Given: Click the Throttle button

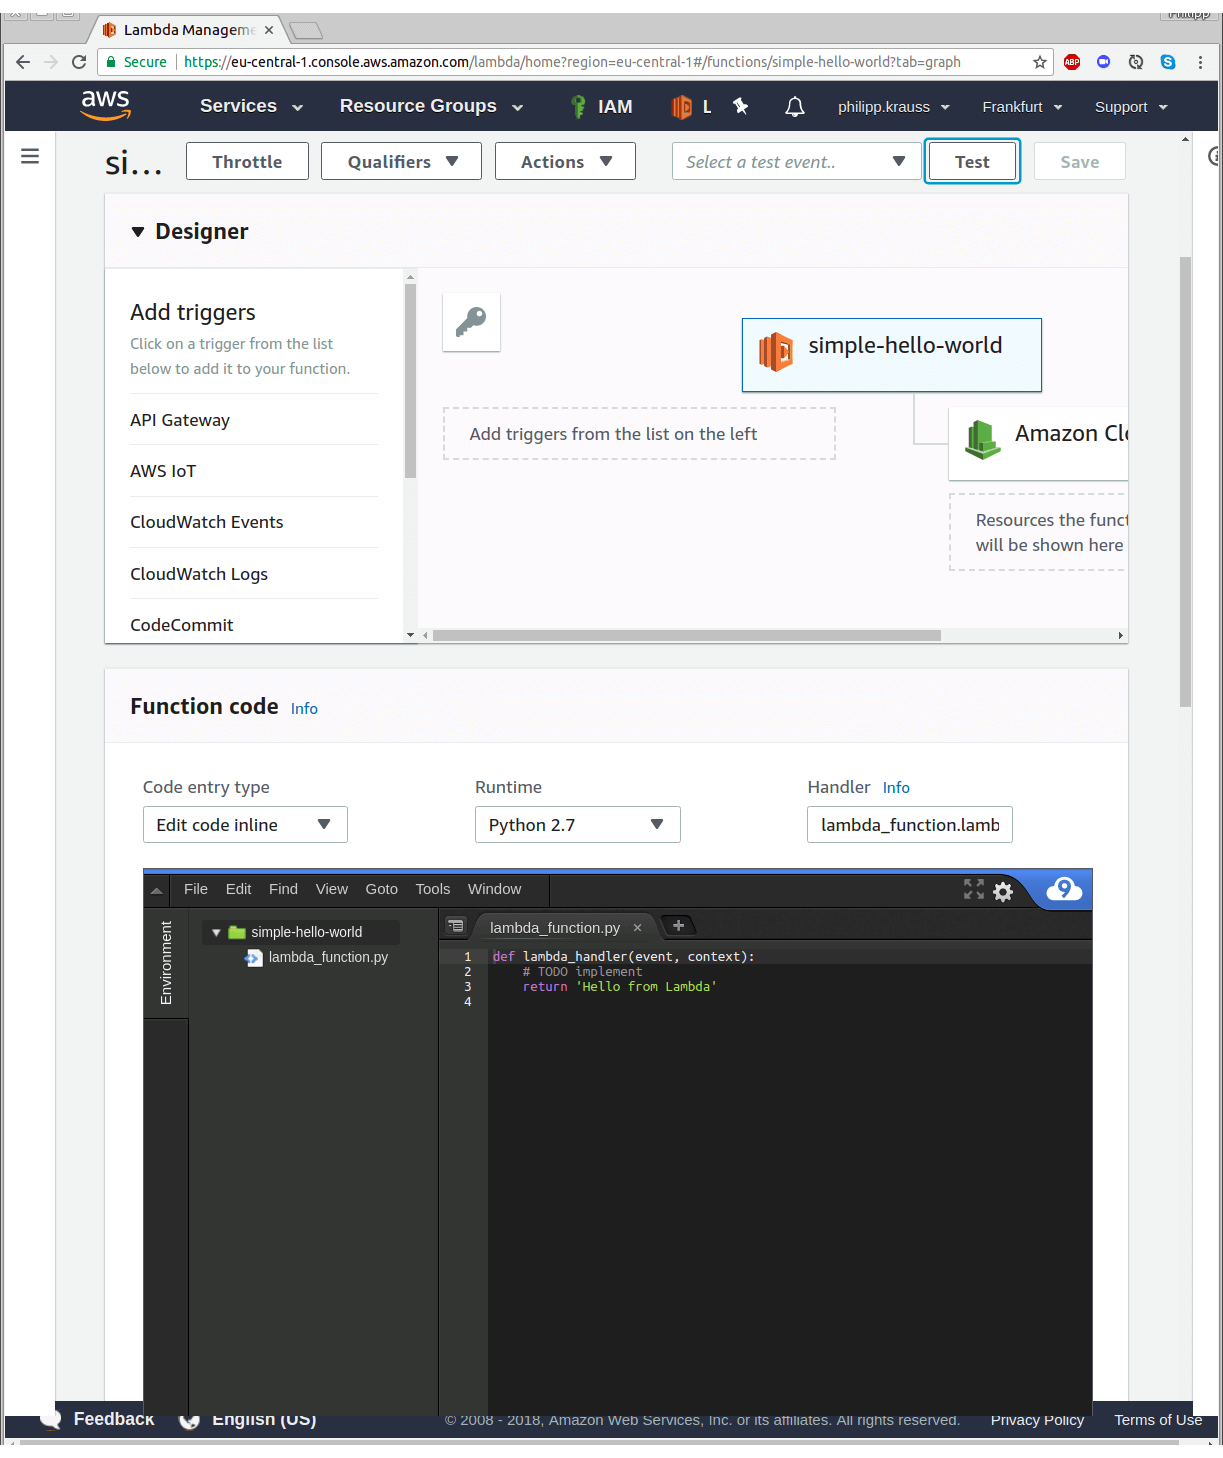Looking at the screenshot, I should [x=247, y=162].
